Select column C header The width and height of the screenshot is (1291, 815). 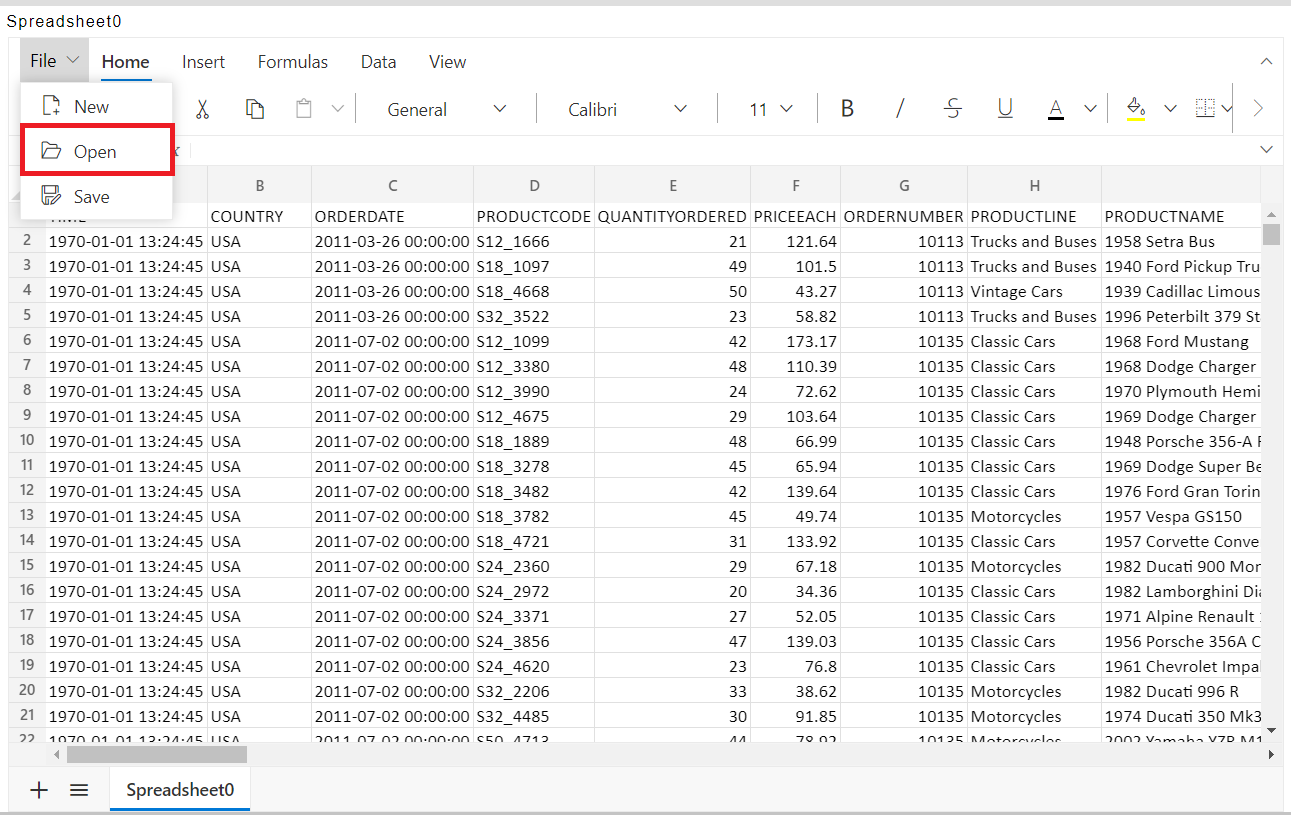(393, 185)
